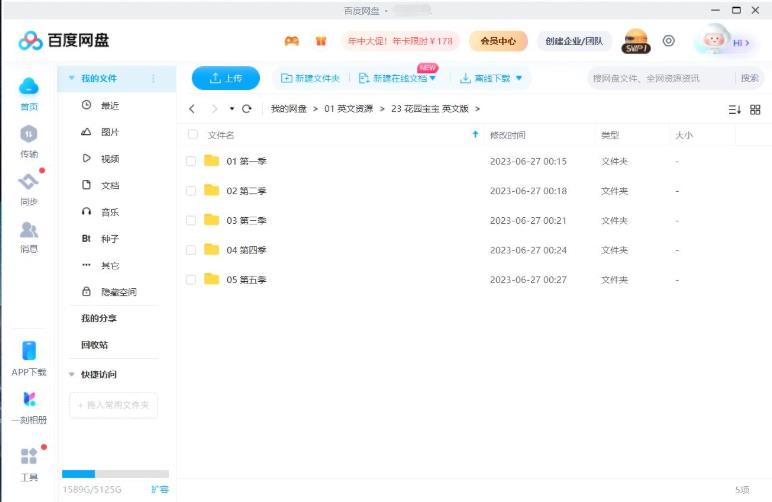The width and height of the screenshot is (772, 502).
Task: Open the 首页 home icon in sidebar
Action: point(29,87)
